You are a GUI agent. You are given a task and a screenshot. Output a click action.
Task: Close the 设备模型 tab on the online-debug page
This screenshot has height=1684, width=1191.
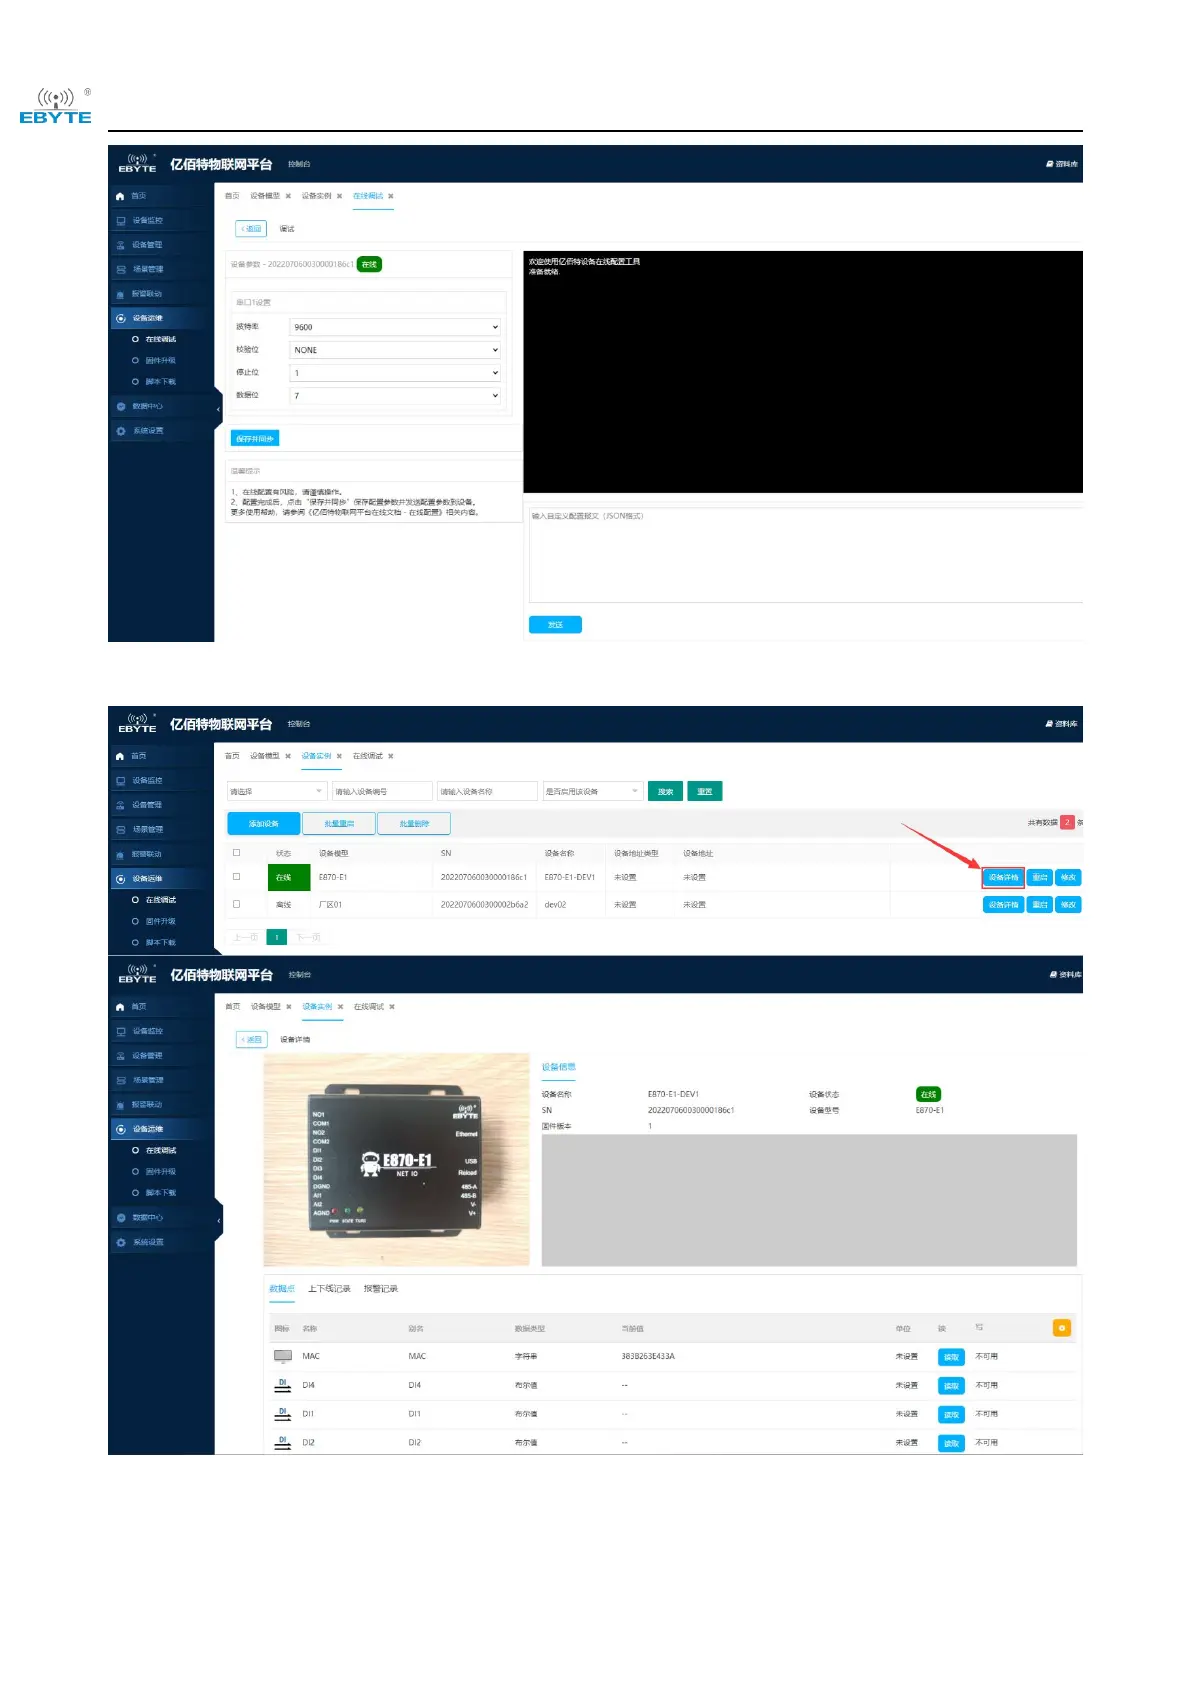click(x=288, y=196)
